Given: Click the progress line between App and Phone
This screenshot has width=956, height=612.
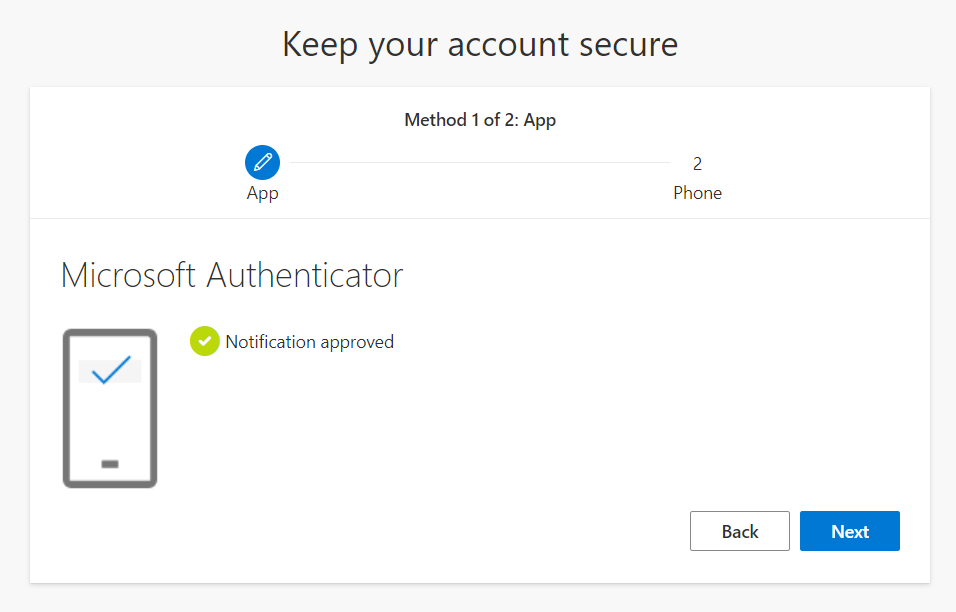Looking at the screenshot, I should [480, 163].
